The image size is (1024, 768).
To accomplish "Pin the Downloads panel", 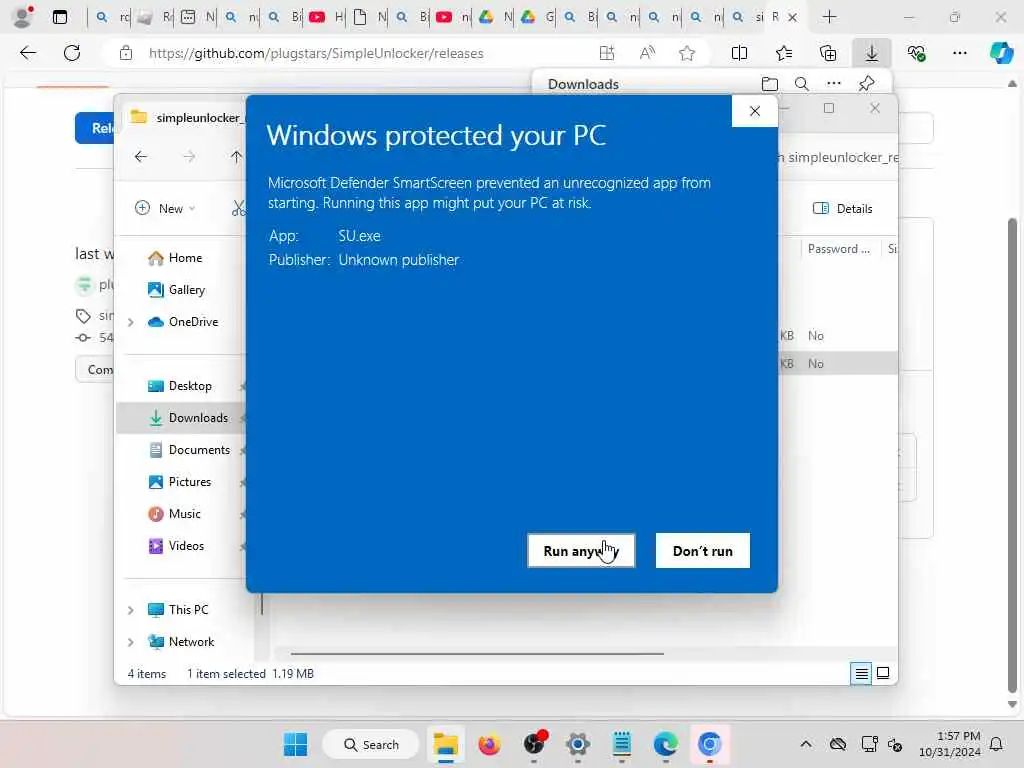I will [866, 84].
